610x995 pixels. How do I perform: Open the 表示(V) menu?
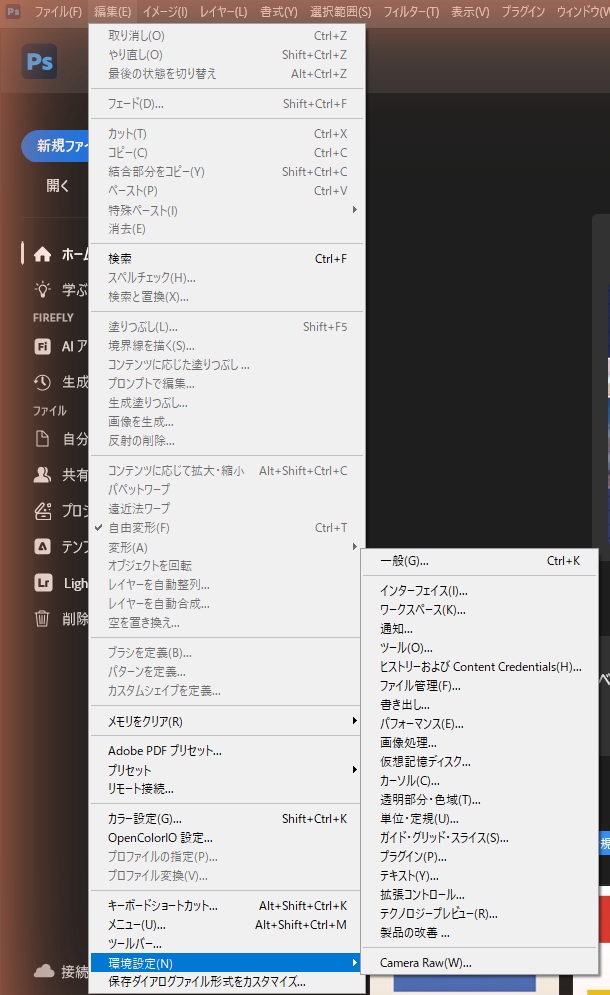[470, 11]
